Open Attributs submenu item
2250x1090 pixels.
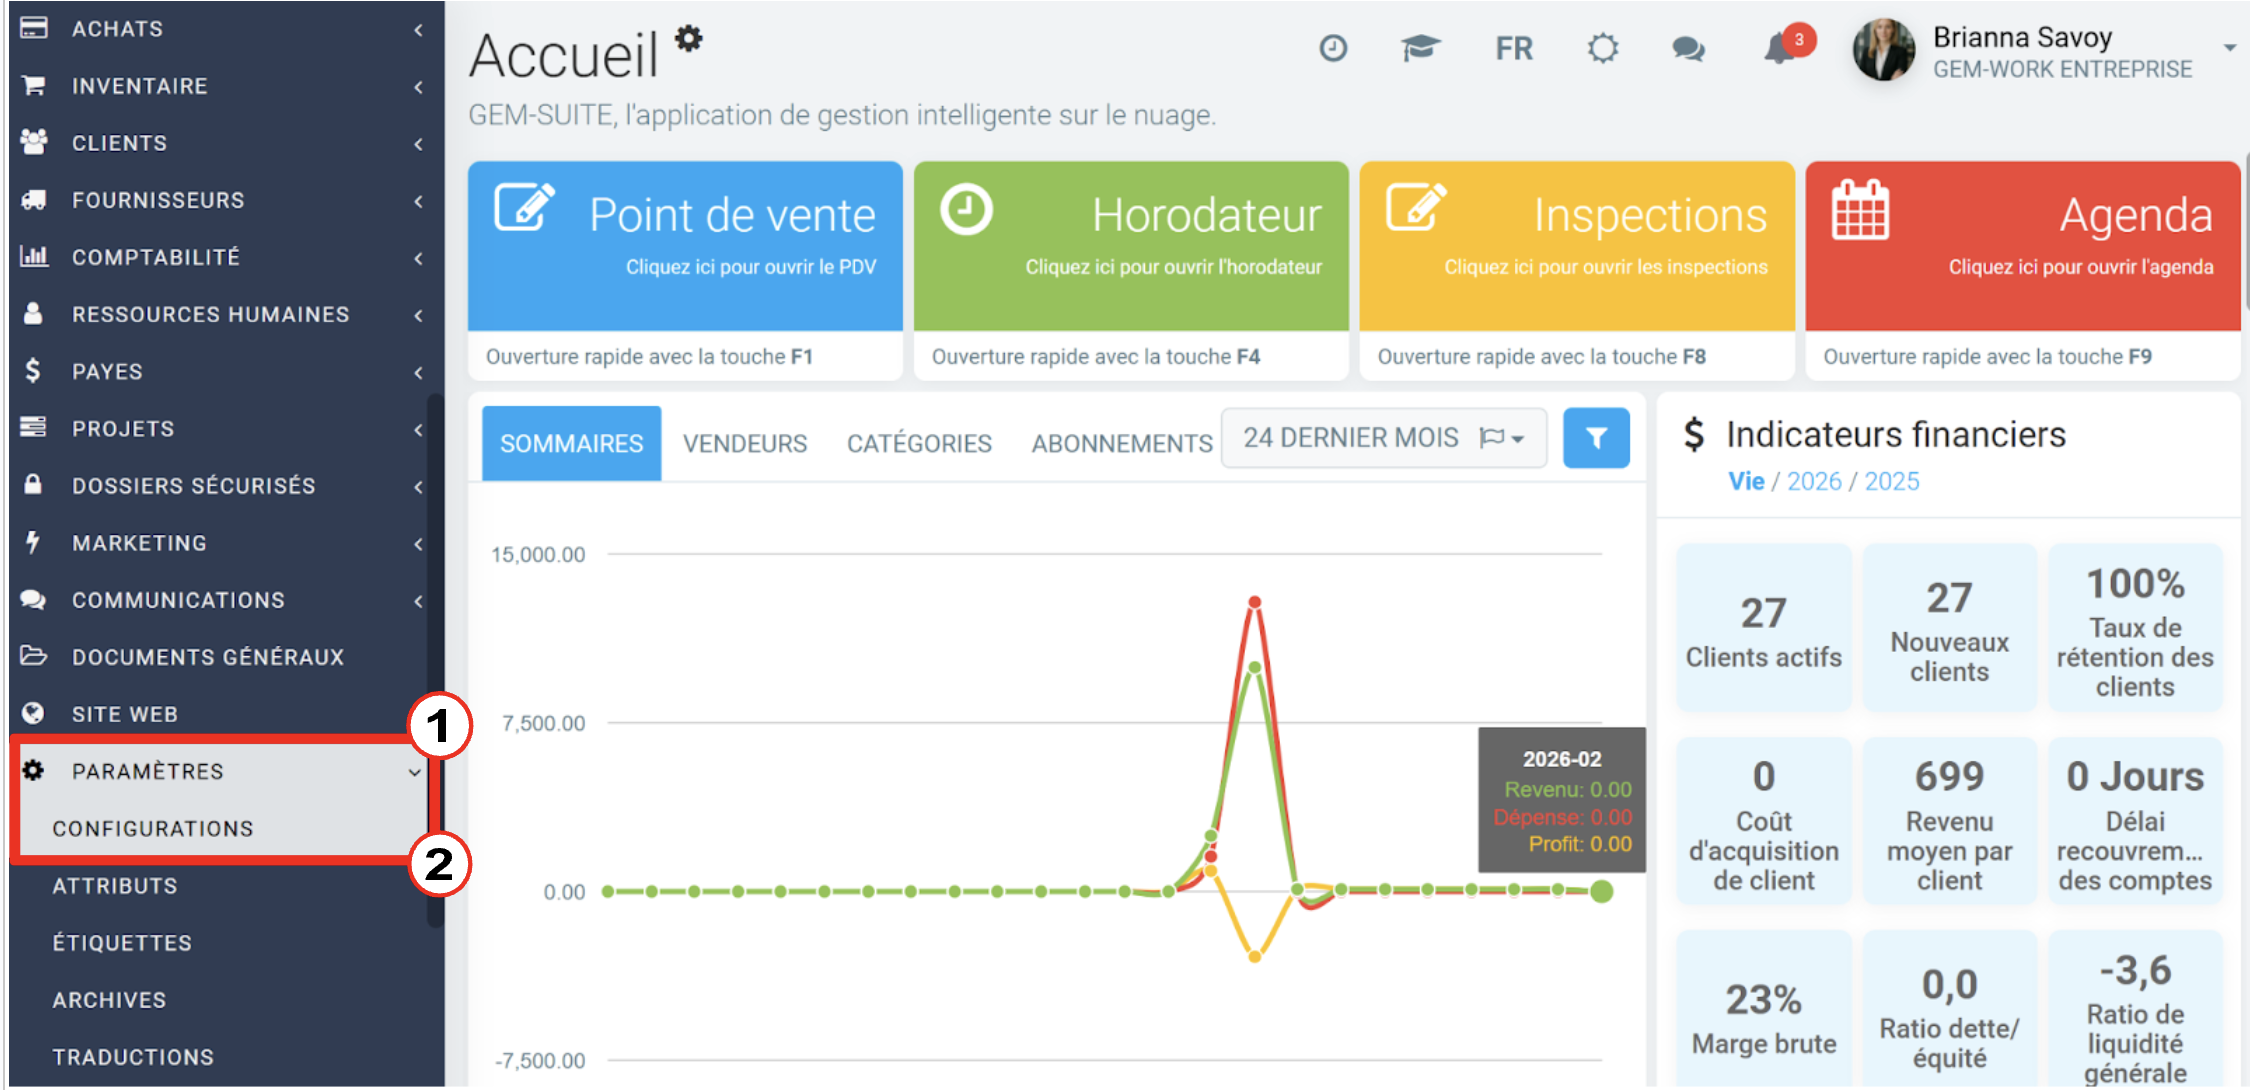click(115, 886)
